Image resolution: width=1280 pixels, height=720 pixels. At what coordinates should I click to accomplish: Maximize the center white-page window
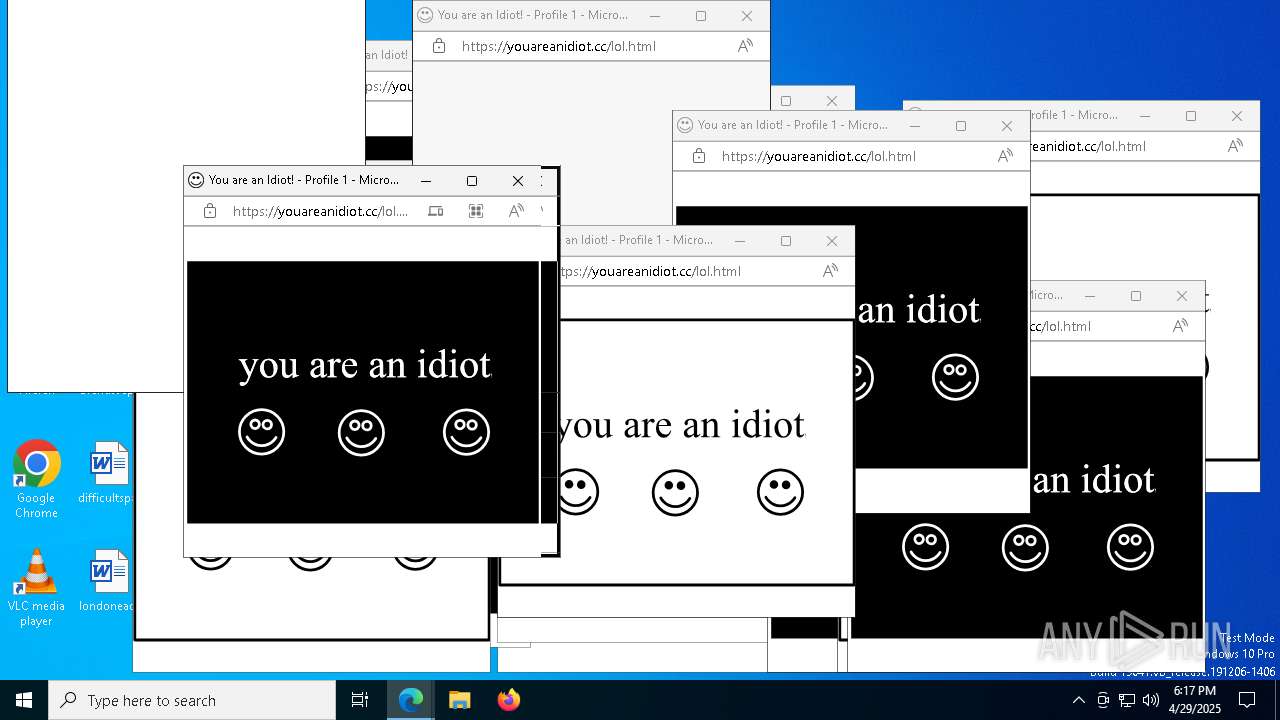pyautogui.click(x=786, y=241)
